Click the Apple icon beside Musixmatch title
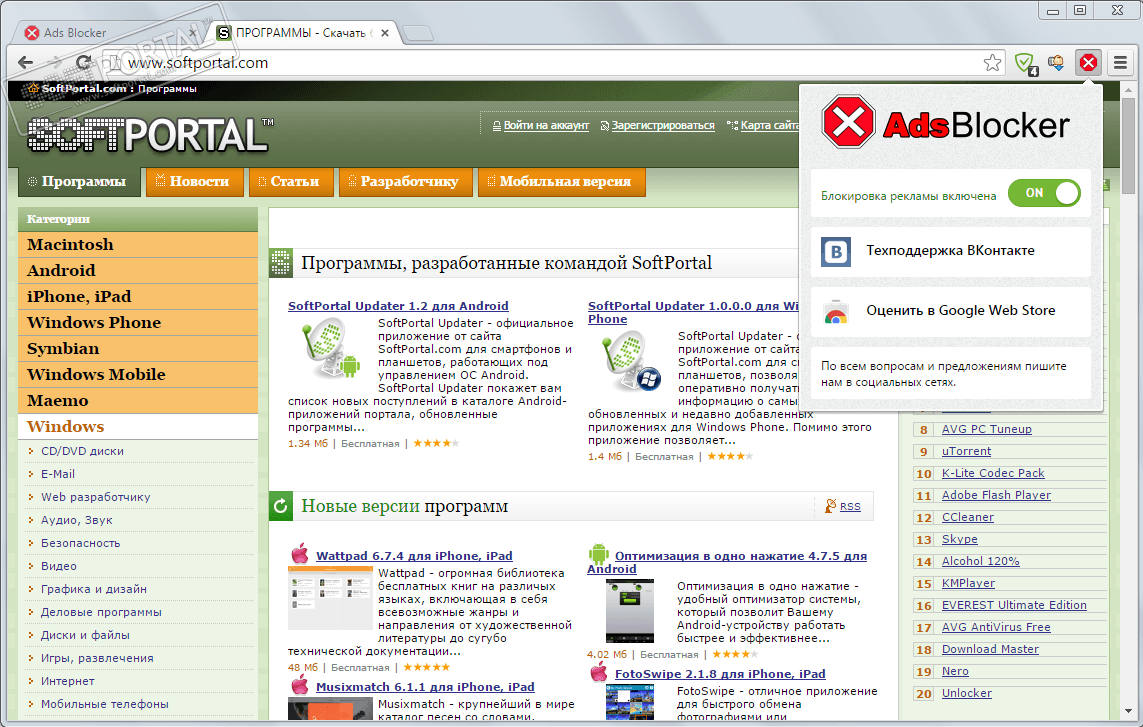Screen dimensions: 1143x727 [300, 685]
